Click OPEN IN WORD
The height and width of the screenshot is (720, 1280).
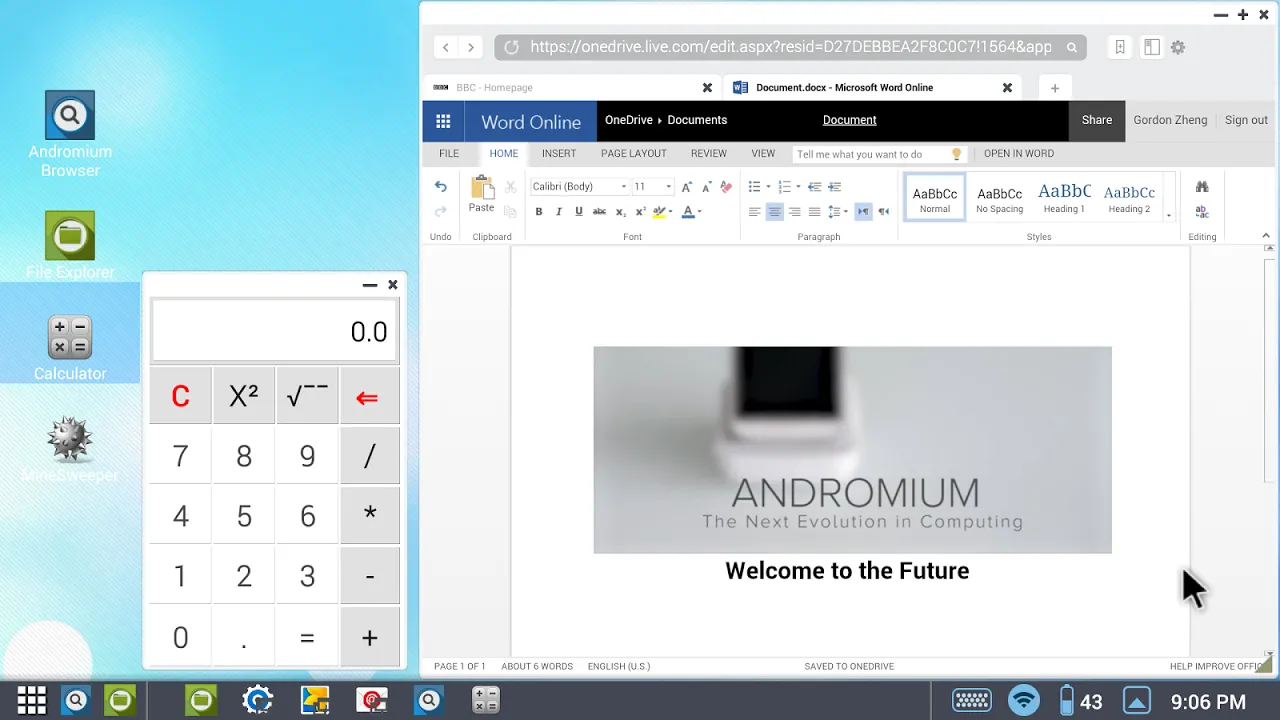[1019, 154]
